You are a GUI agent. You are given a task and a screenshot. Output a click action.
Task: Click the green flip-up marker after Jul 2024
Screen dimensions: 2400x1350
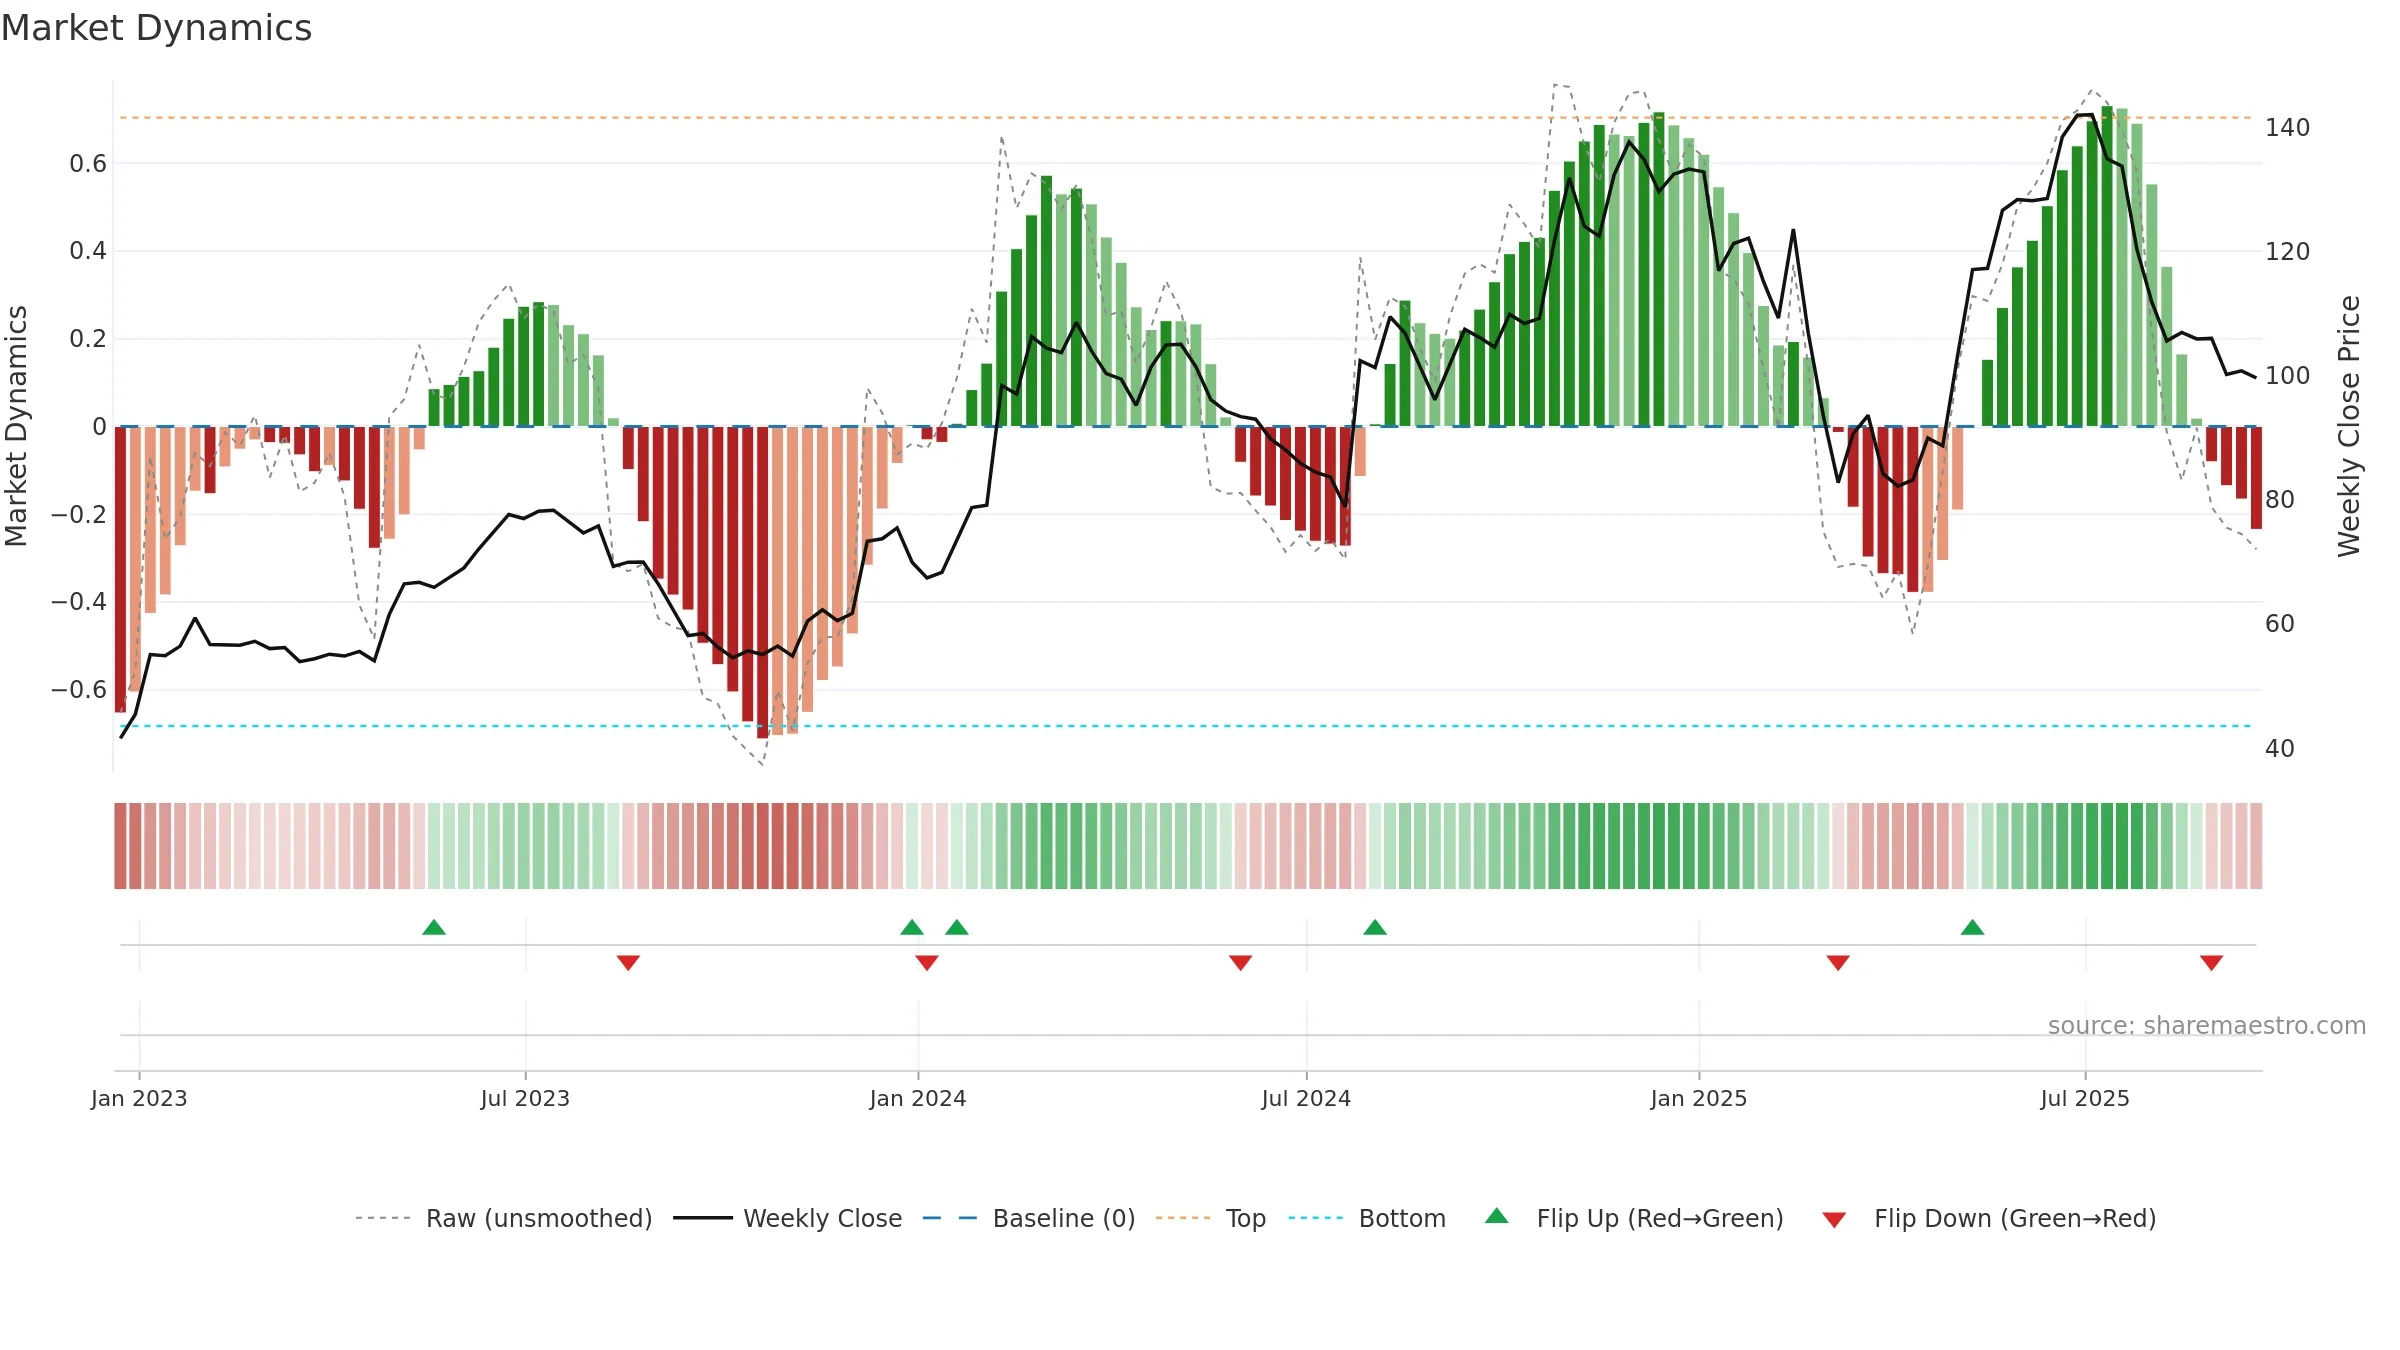[x=1375, y=927]
